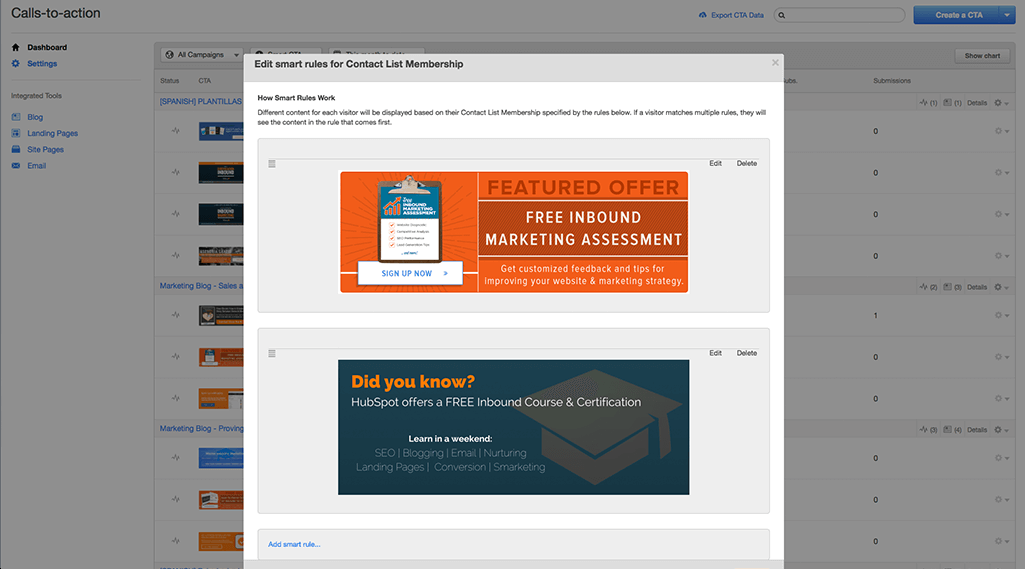Open Details for Marketing Blog - Sales group
The width and height of the screenshot is (1025, 569).
click(x=977, y=287)
